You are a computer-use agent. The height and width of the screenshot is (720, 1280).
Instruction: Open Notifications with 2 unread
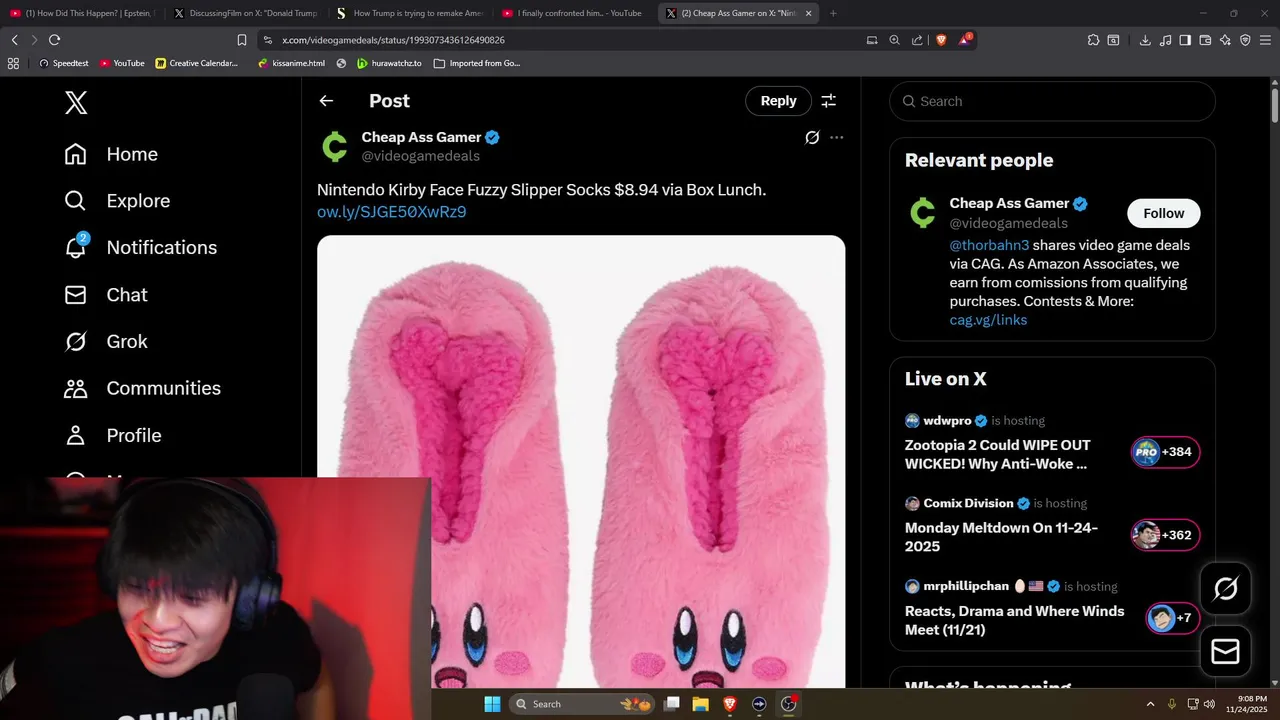click(x=140, y=247)
